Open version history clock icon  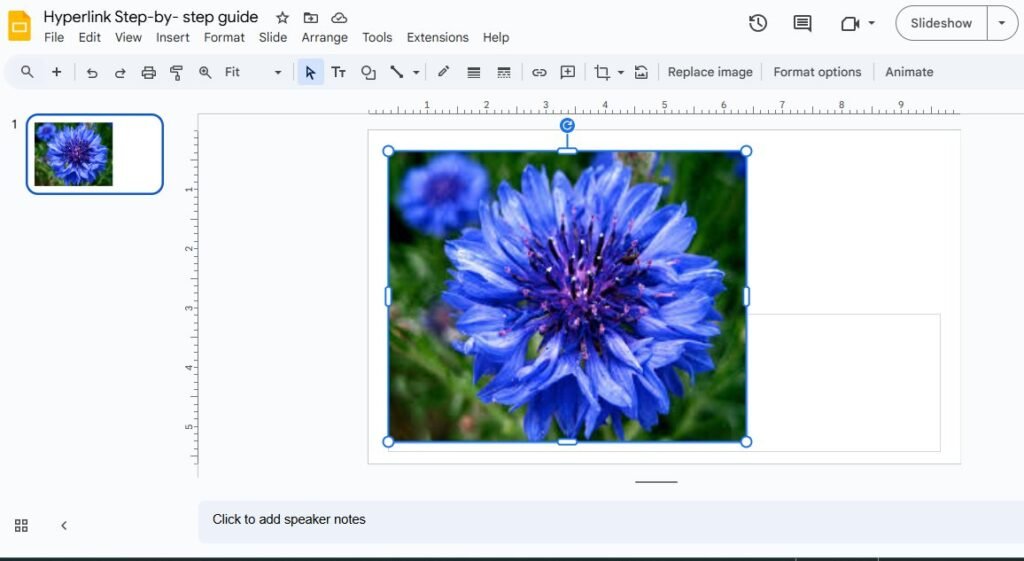[758, 24]
